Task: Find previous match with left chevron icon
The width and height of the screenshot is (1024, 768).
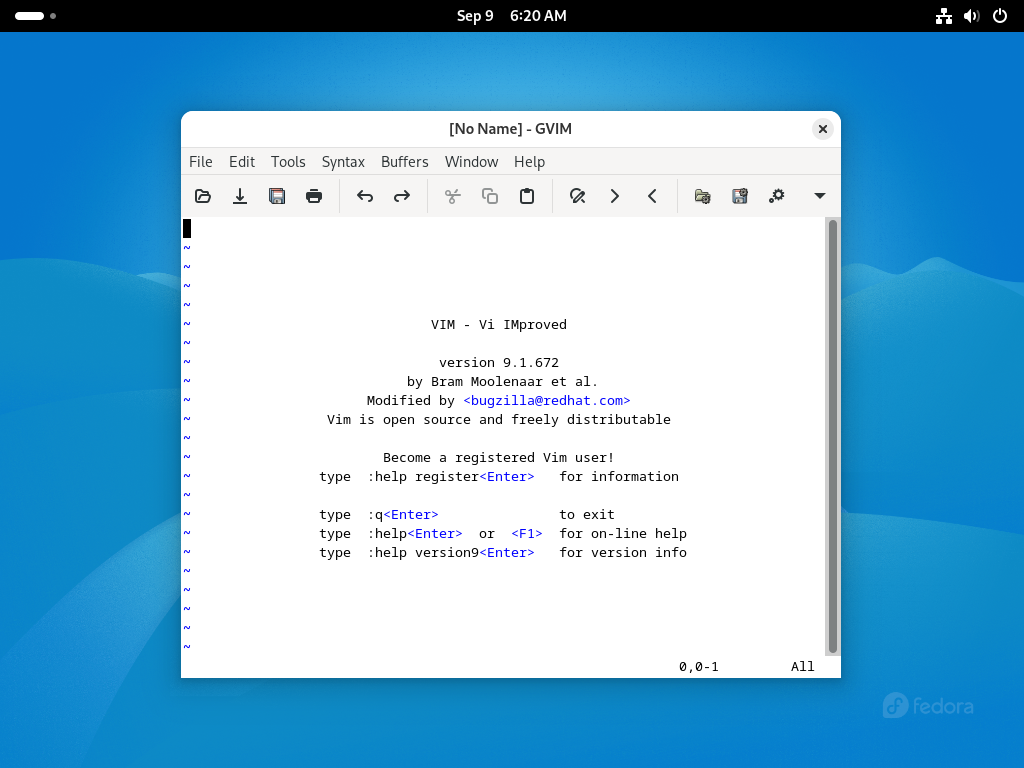Action: click(652, 196)
